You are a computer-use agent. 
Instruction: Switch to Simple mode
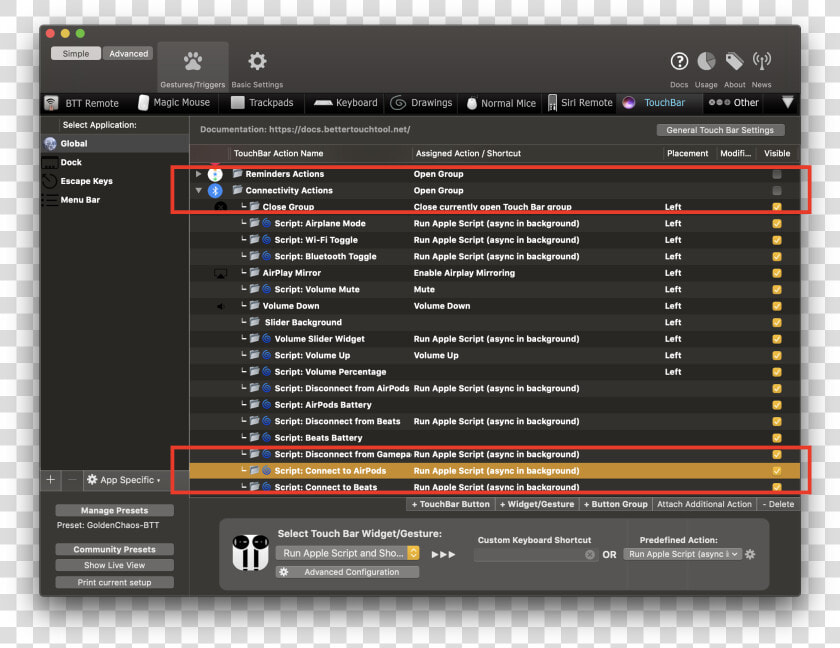pyautogui.click(x=76, y=54)
